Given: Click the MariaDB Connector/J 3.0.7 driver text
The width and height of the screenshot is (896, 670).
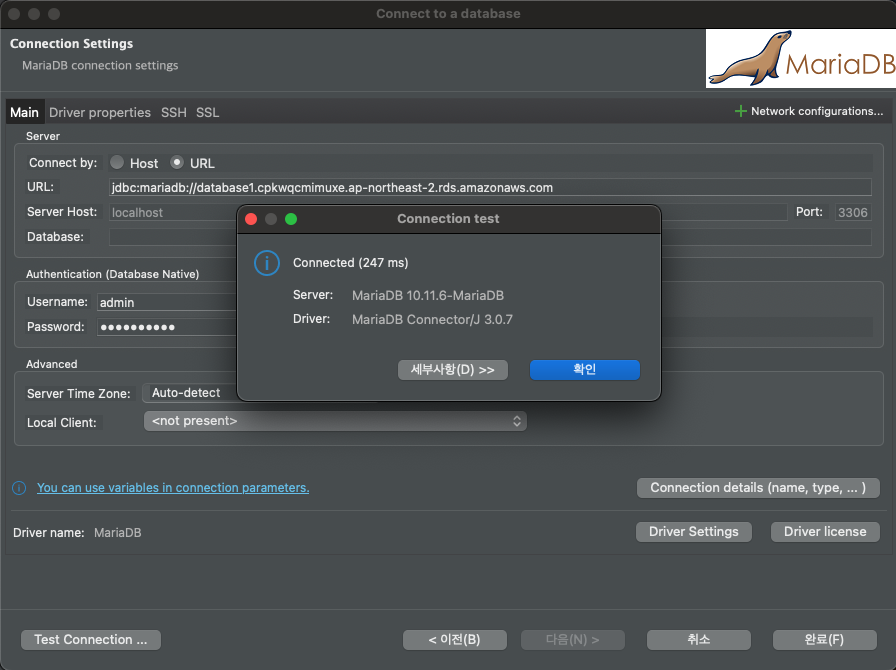Looking at the screenshot, I should (x=432, y=320).
